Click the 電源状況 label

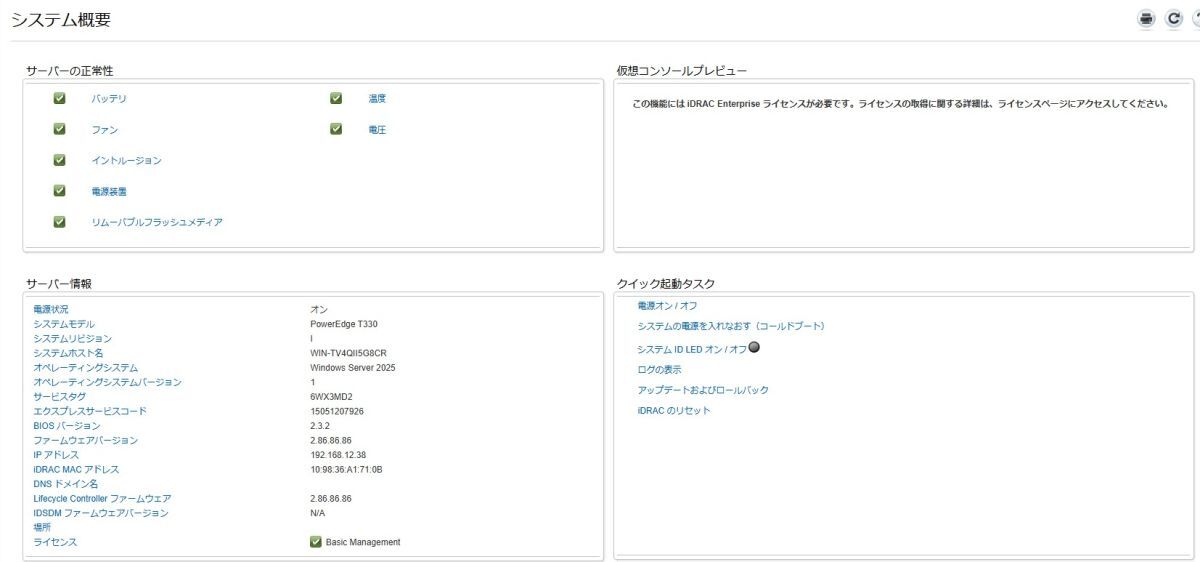coord(51,309)
